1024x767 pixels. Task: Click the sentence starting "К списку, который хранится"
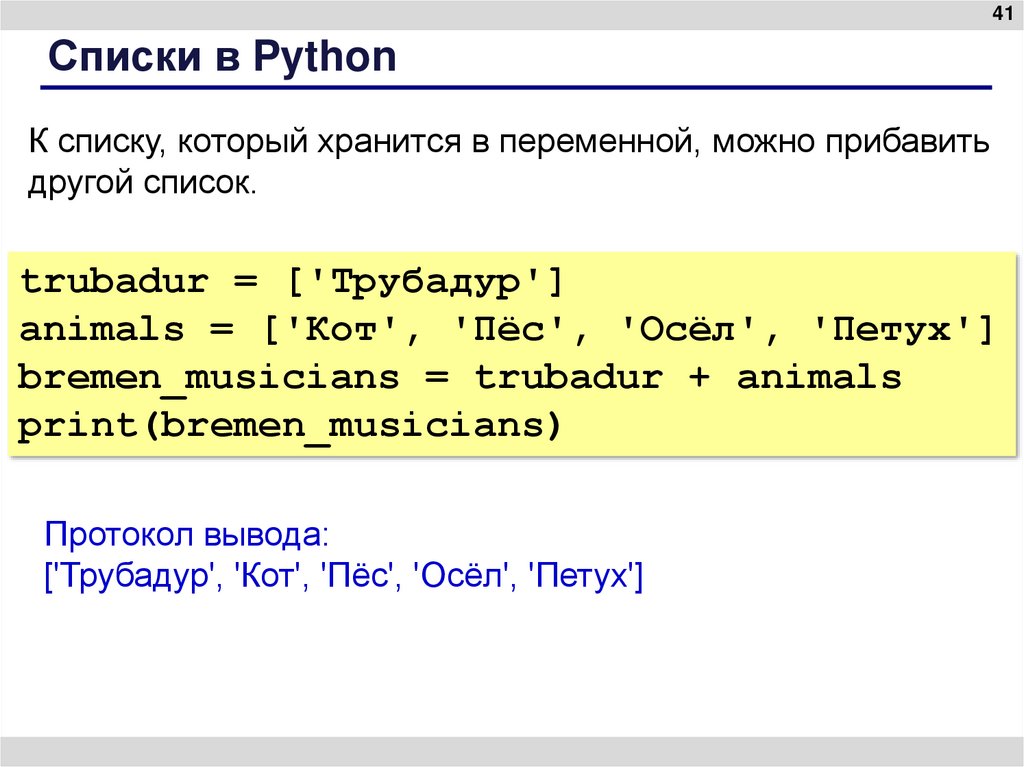[x=508, y=142]
